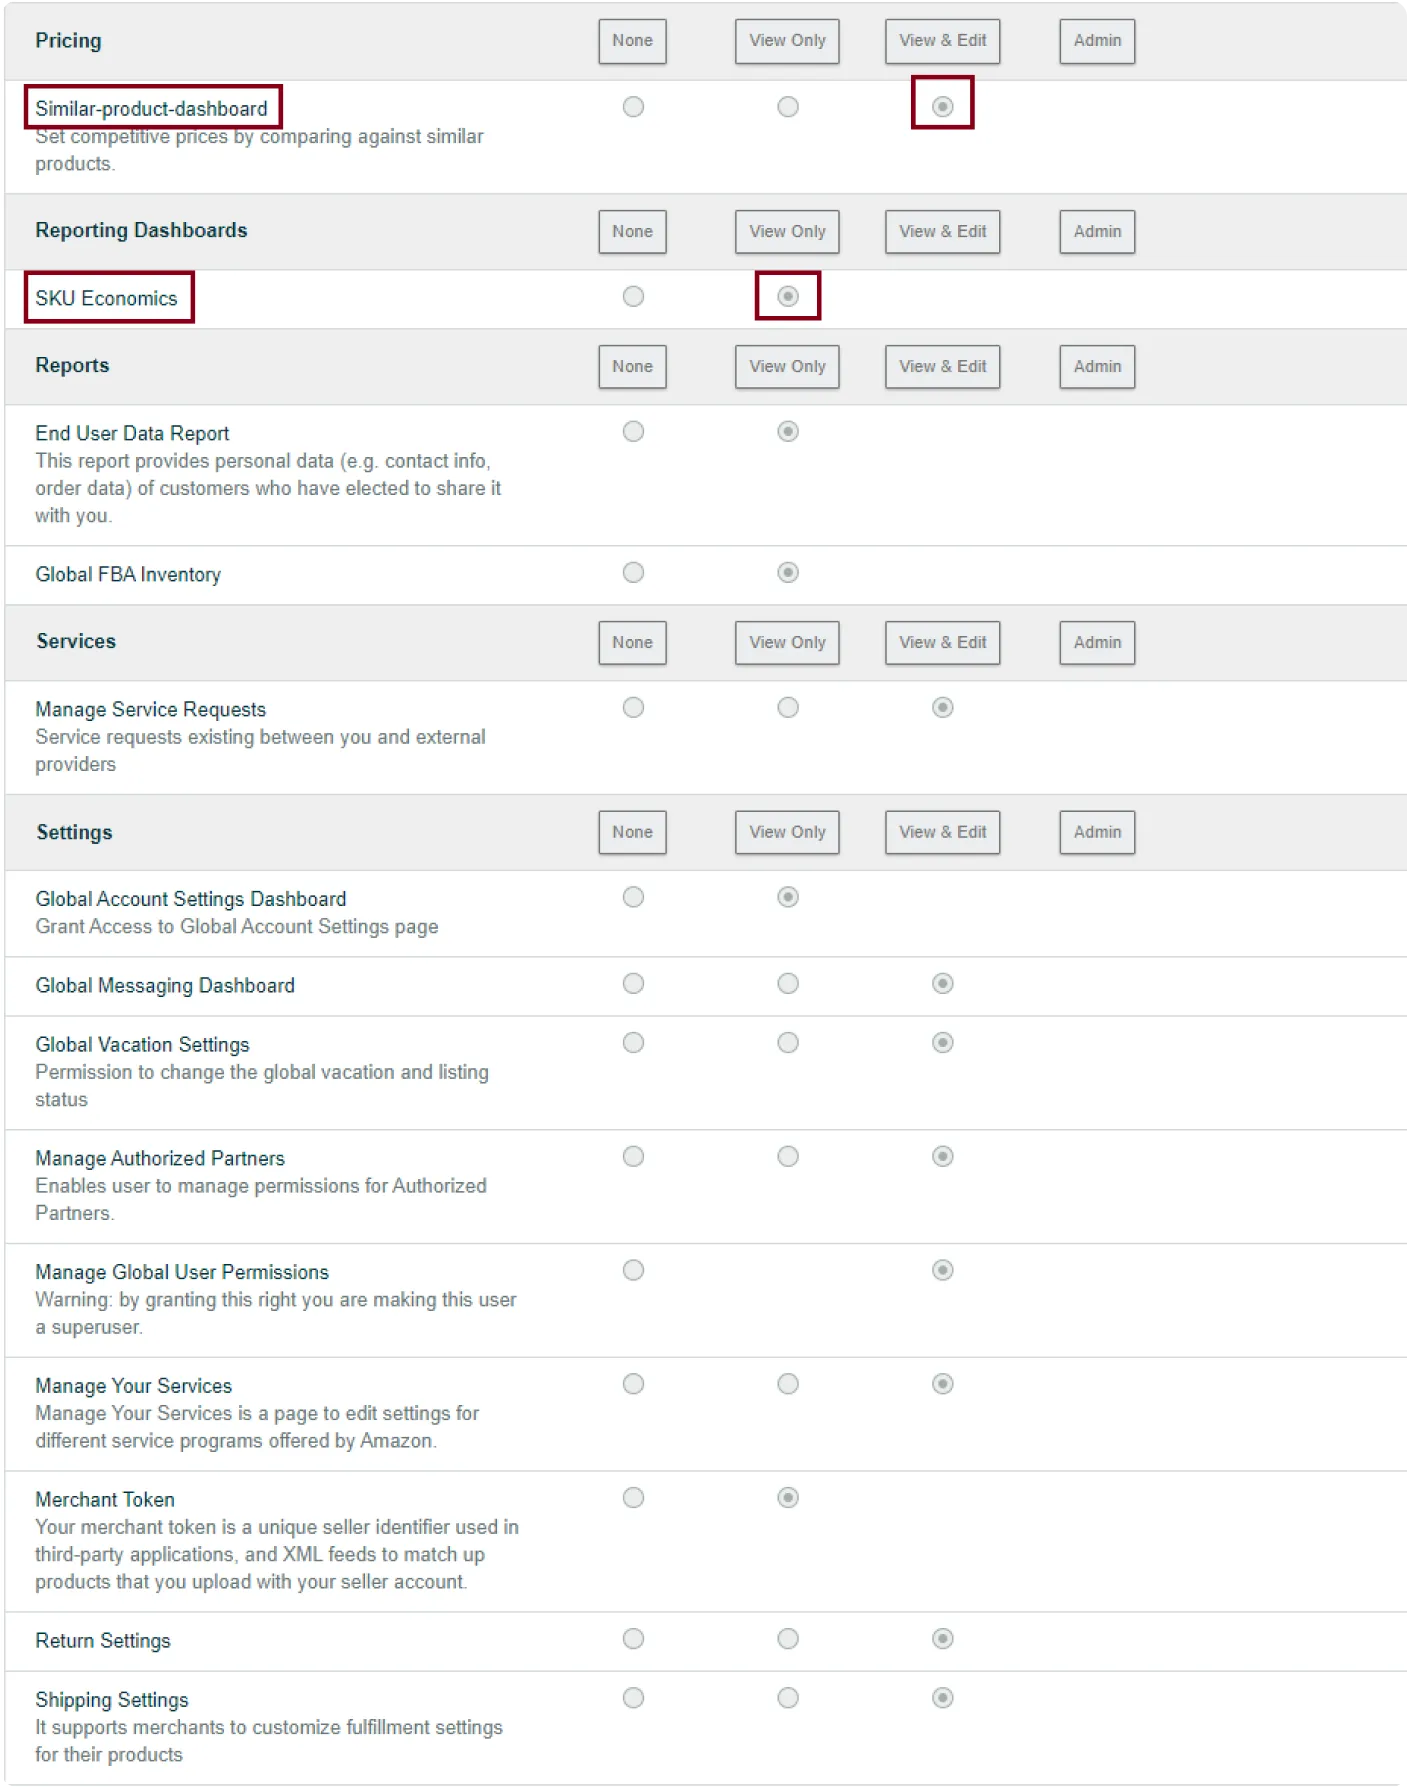Select View Only for Global FBA Inventory
The height and width of the screenshot is (1787, 1407).
click(788, 572)
